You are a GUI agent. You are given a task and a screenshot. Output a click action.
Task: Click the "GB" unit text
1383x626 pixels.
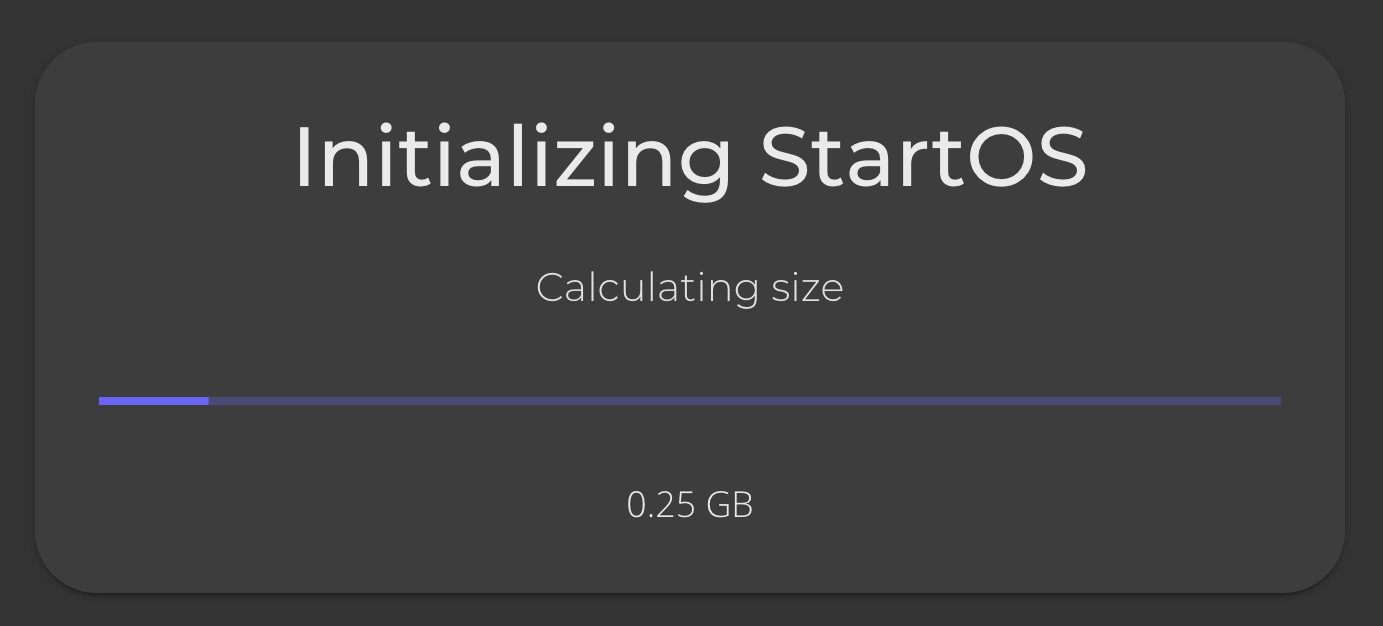click(729, 505)
